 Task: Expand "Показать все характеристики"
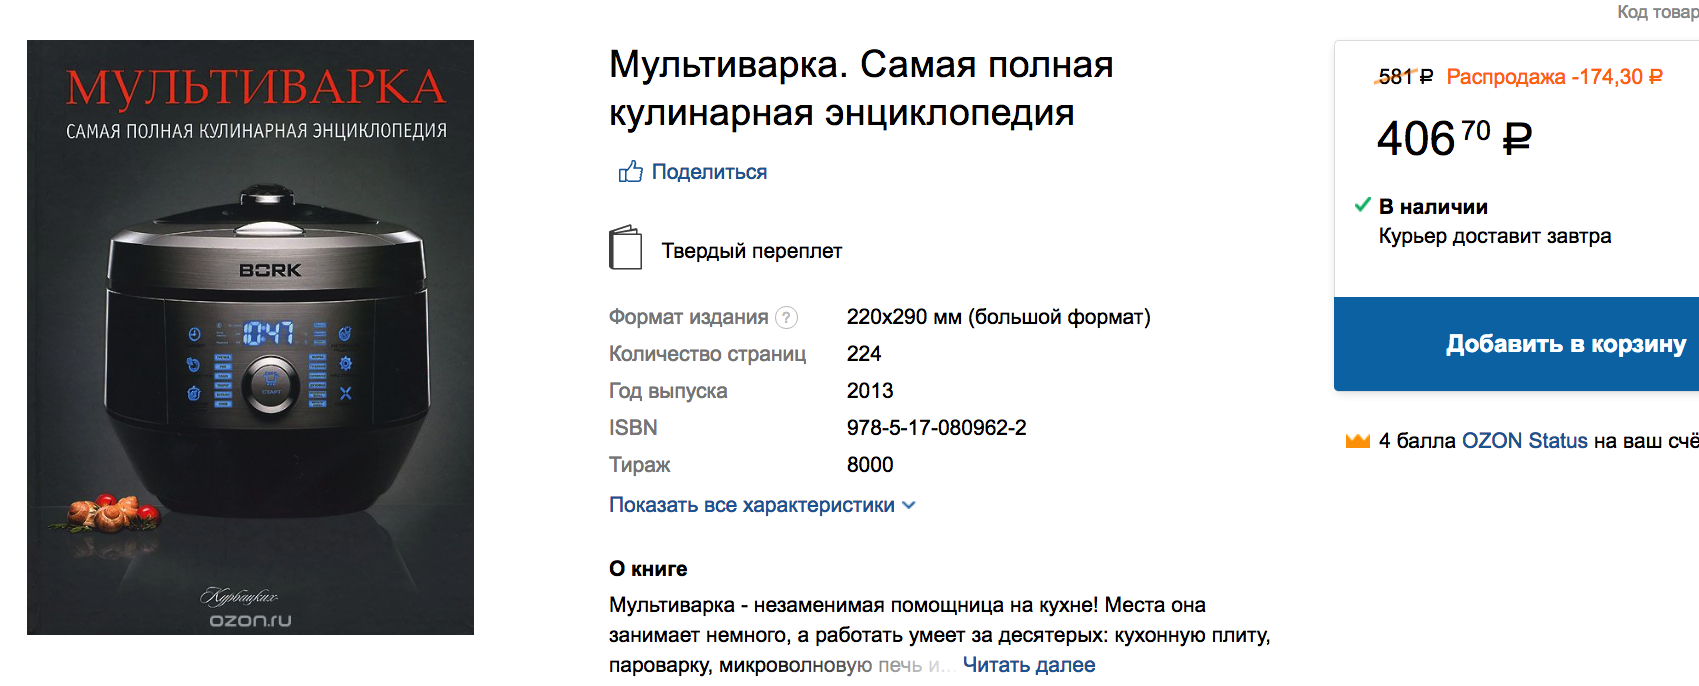click(x=751, y=505)
